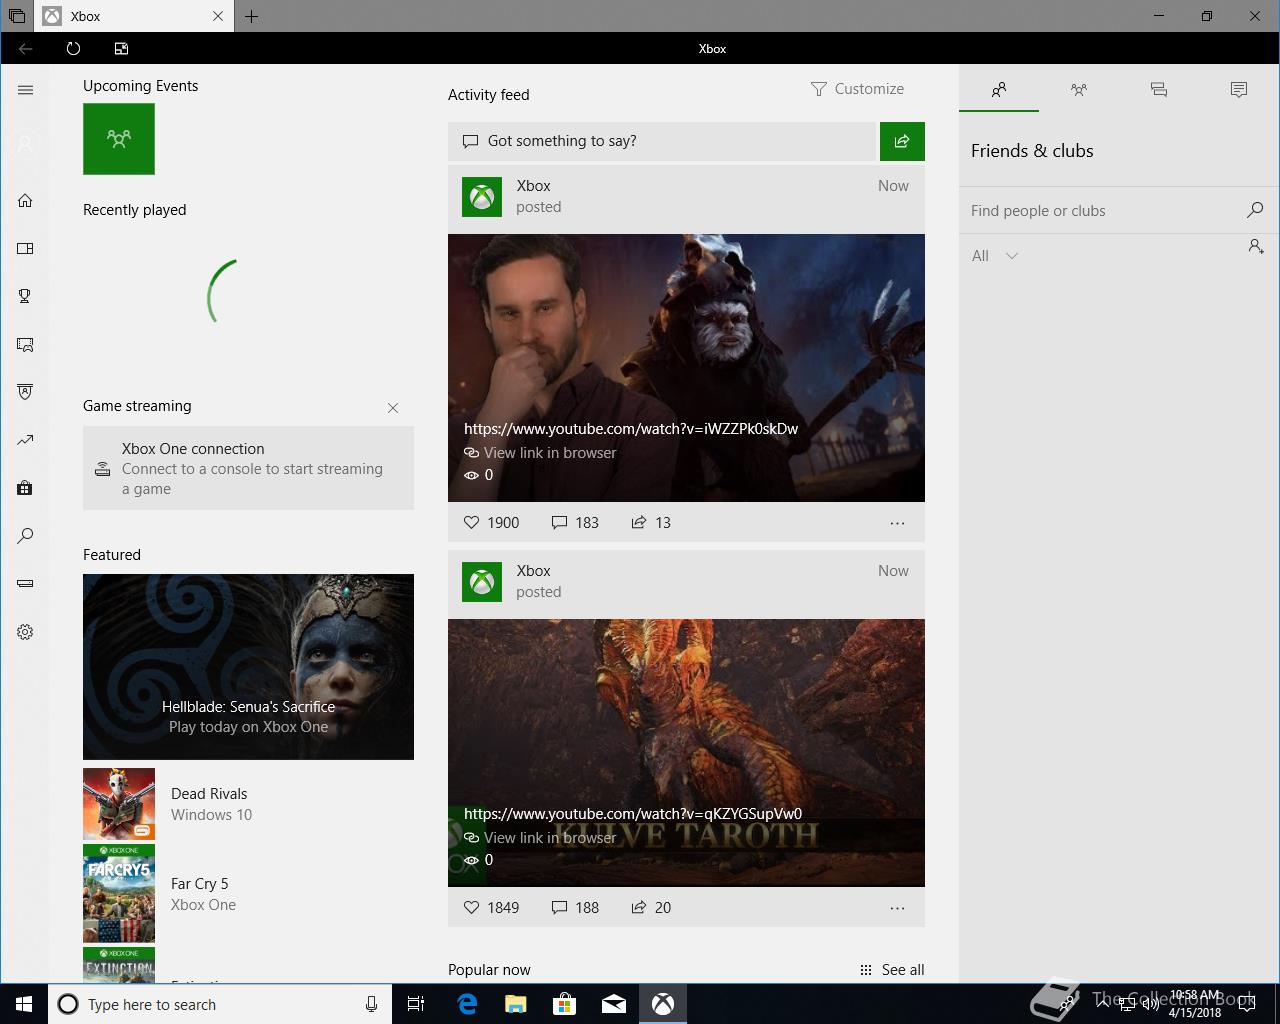The height and width of the screenshot is (1024, 1280).
Task: Open File Explorer from the taskbar
Action: [x=516, y=1004]
